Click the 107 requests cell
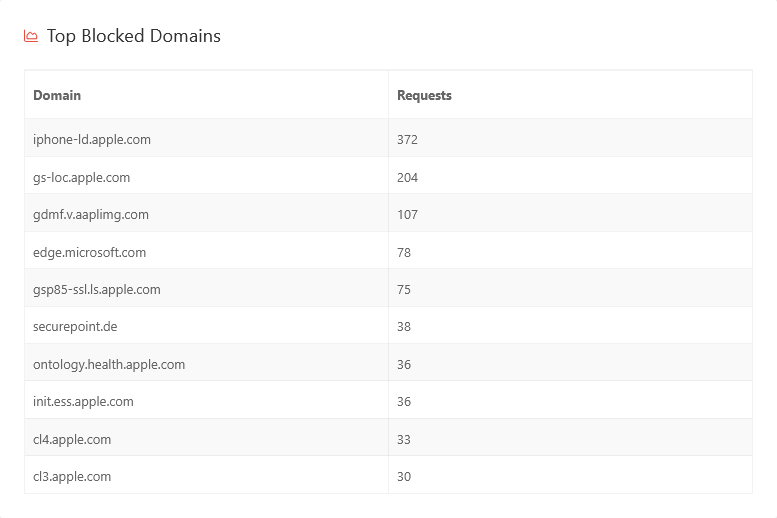The height and width of the screenshot is (518, 777). point(407,215)
